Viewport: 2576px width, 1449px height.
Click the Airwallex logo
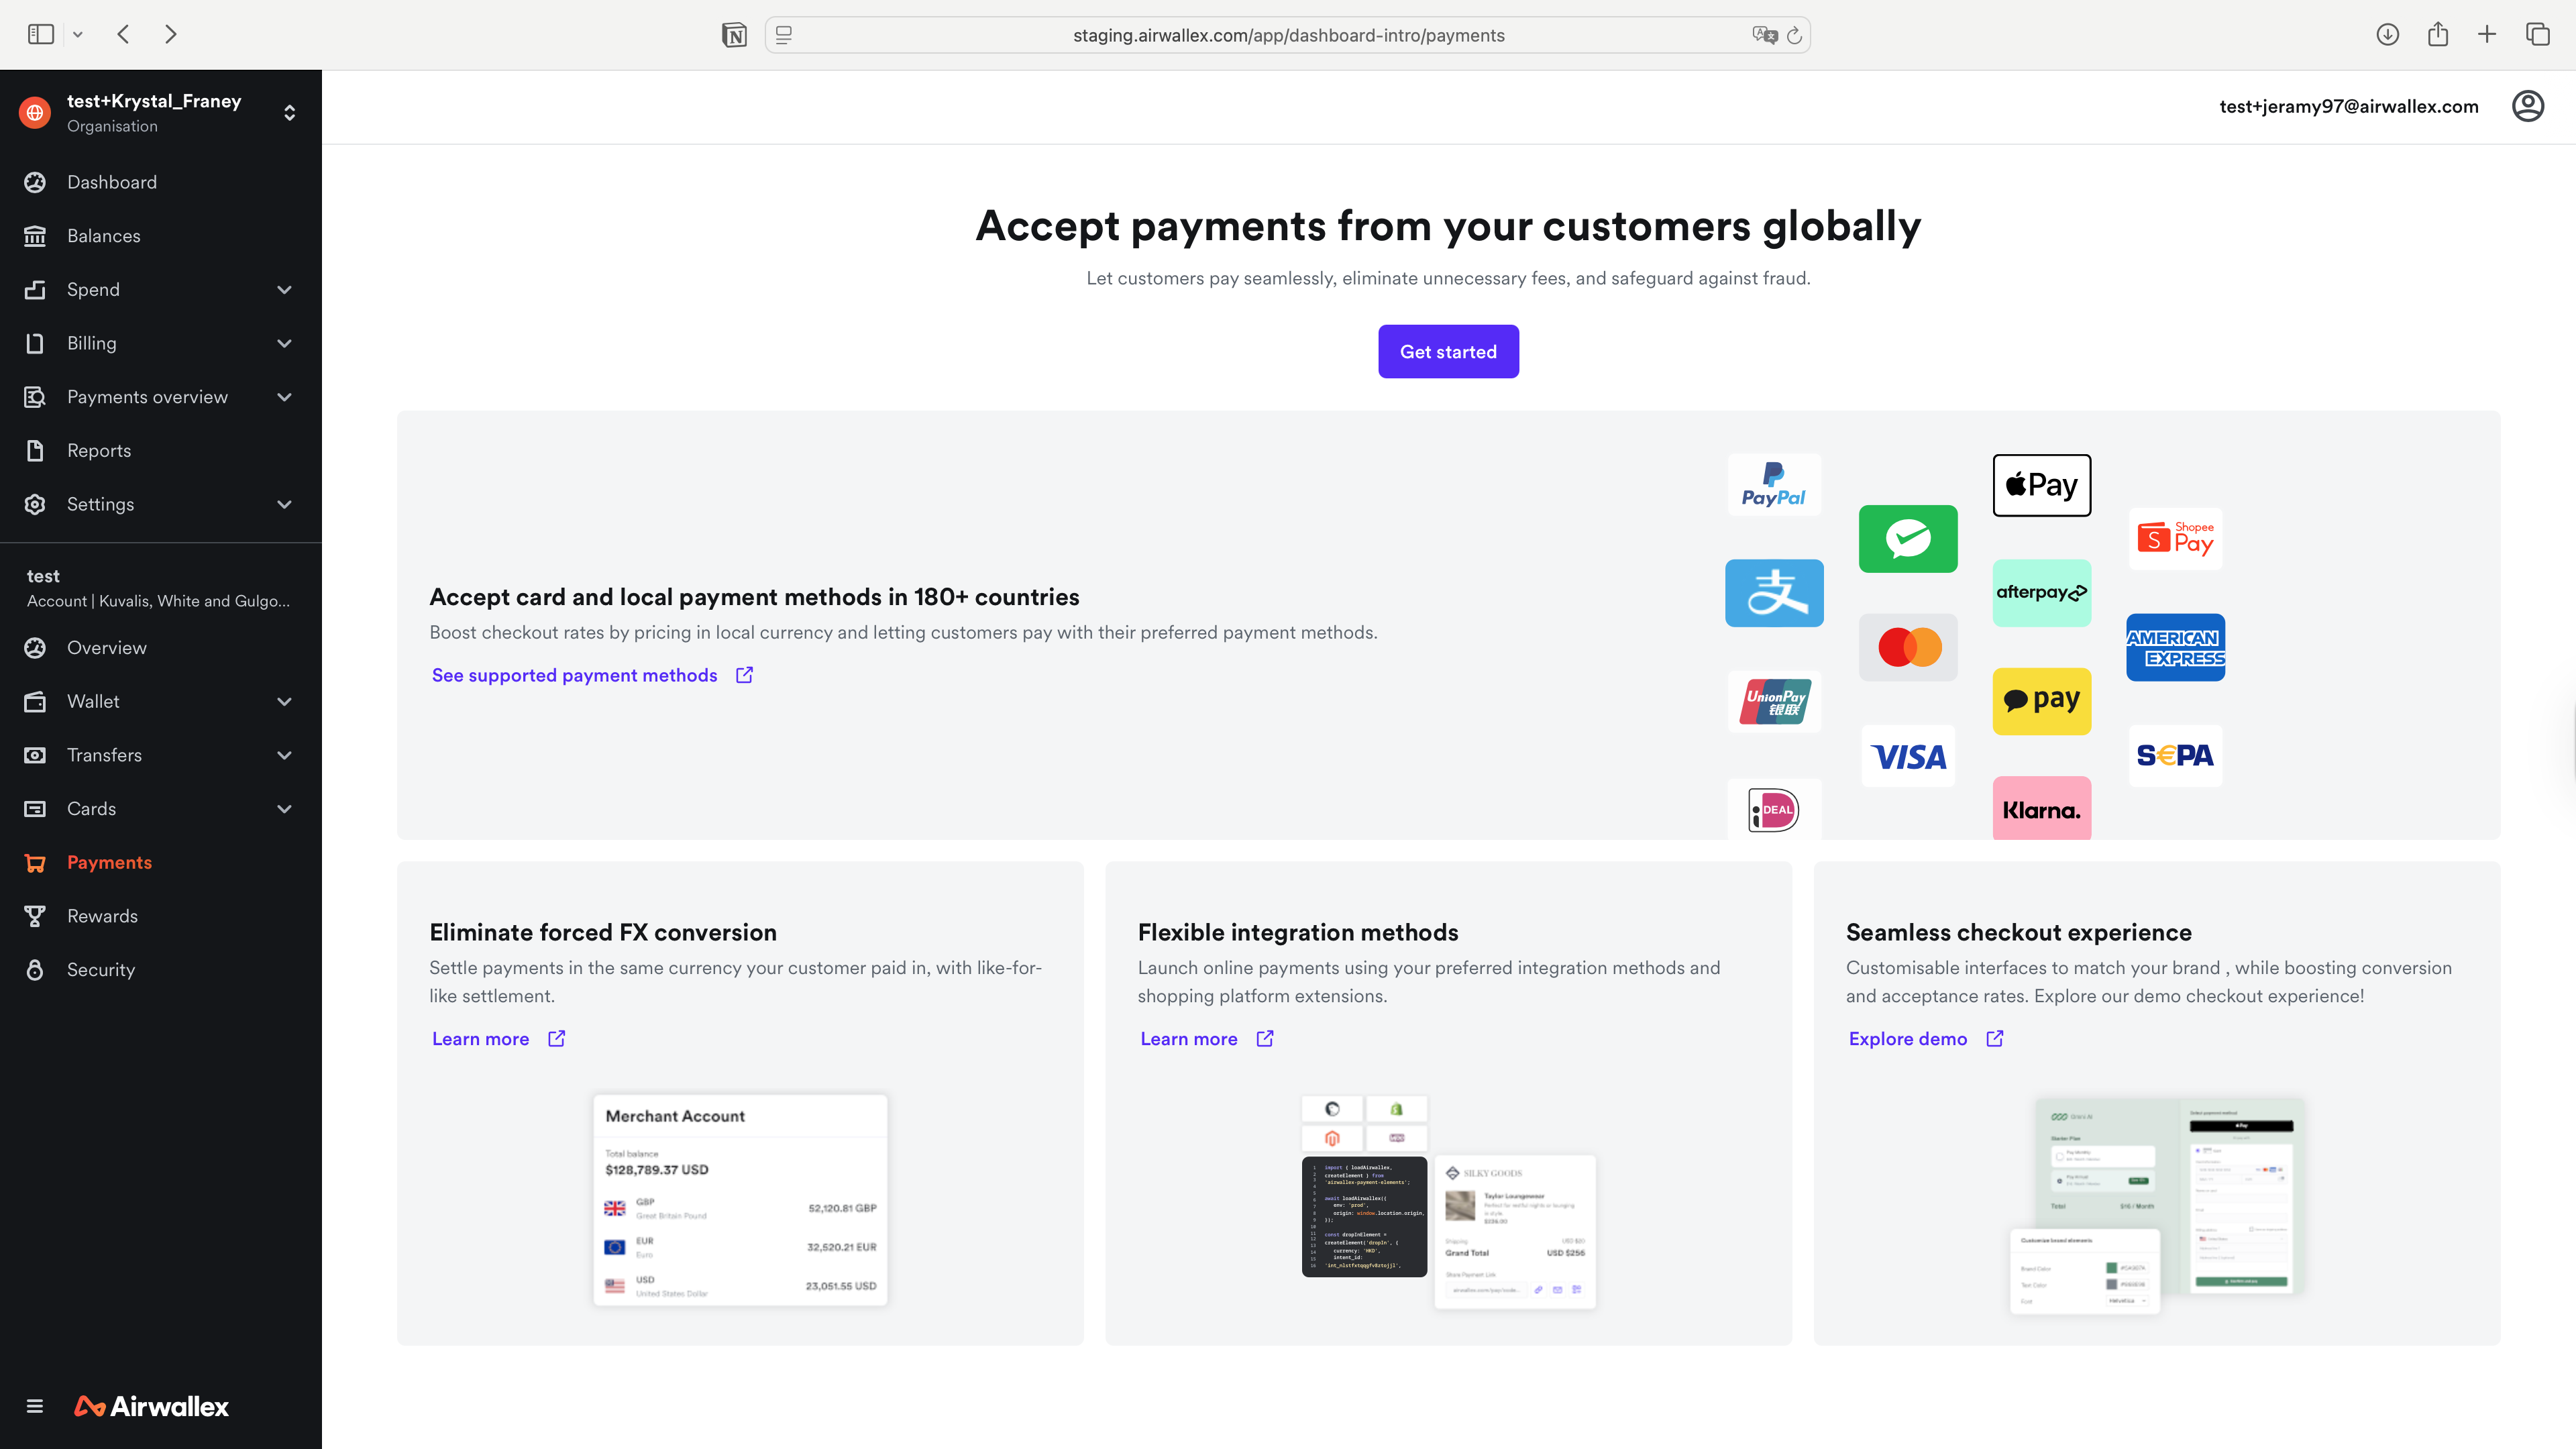(x=152, y=1406)
